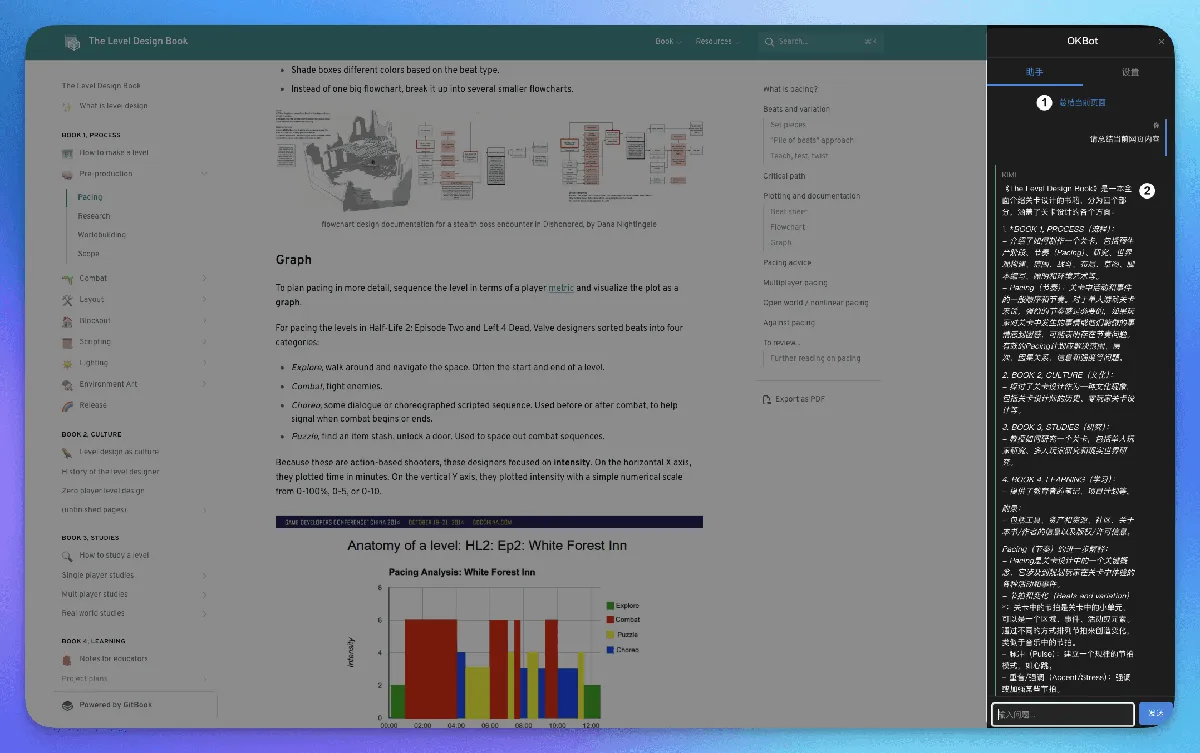Image resolution: width=1200 pixels, height=753 pixels.
Task: Collapse the Pre-production section chevron
Action: (204, 174)
